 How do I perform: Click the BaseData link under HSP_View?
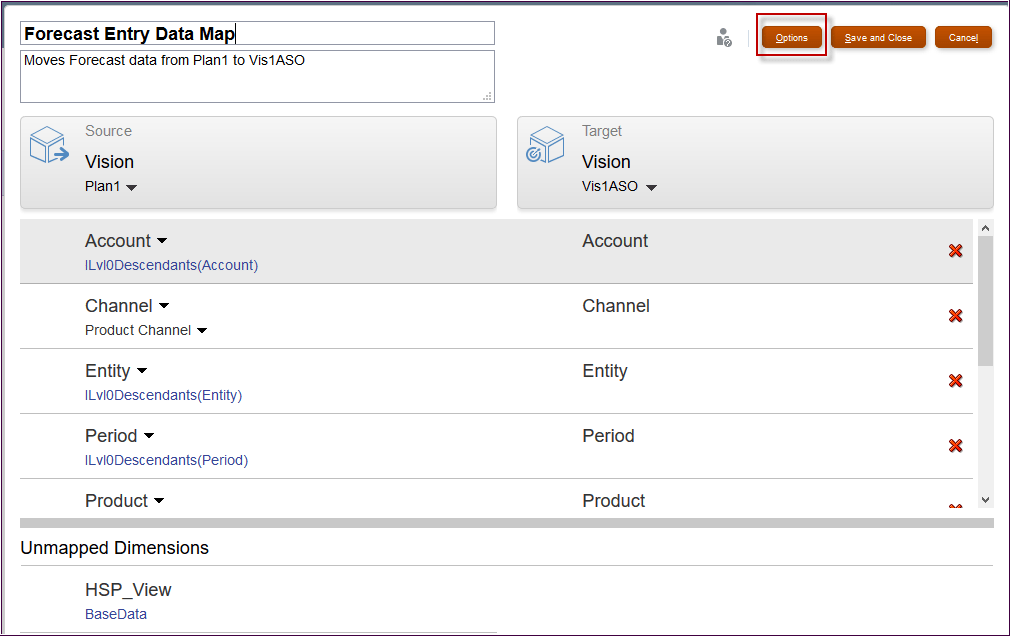[116, 614]
